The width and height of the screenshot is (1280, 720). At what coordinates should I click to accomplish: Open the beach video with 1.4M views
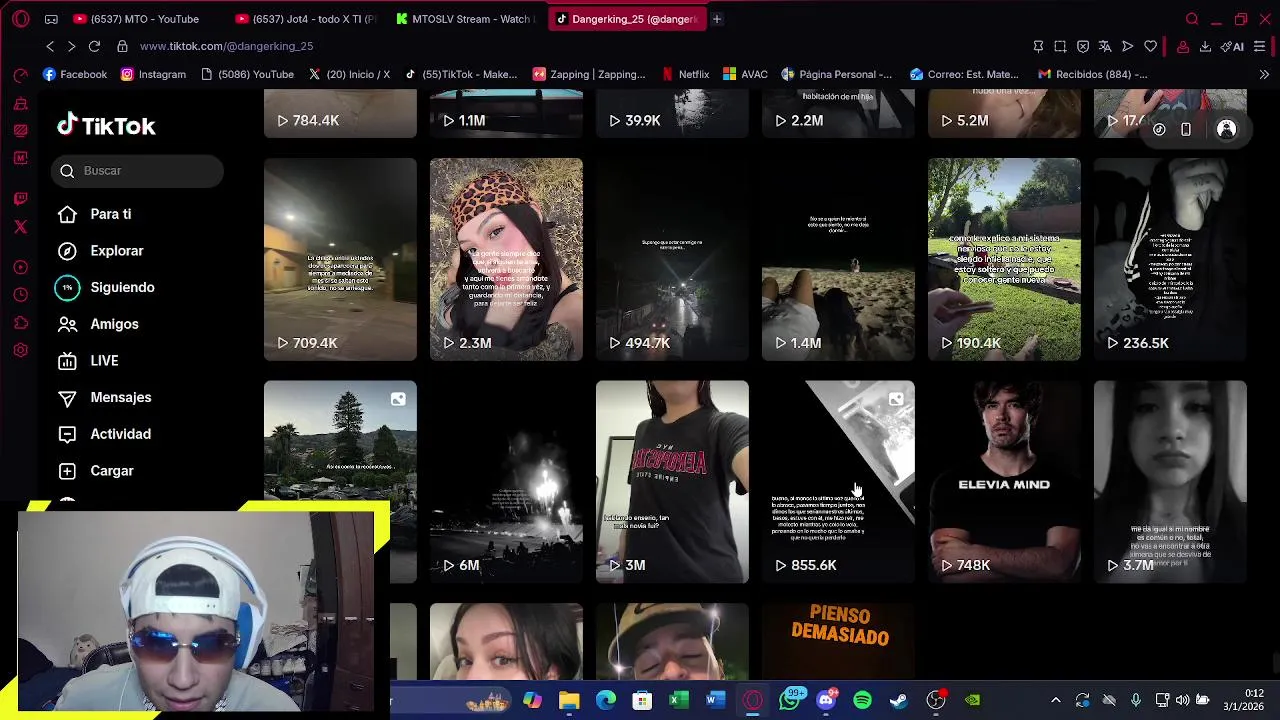[838, 259]
